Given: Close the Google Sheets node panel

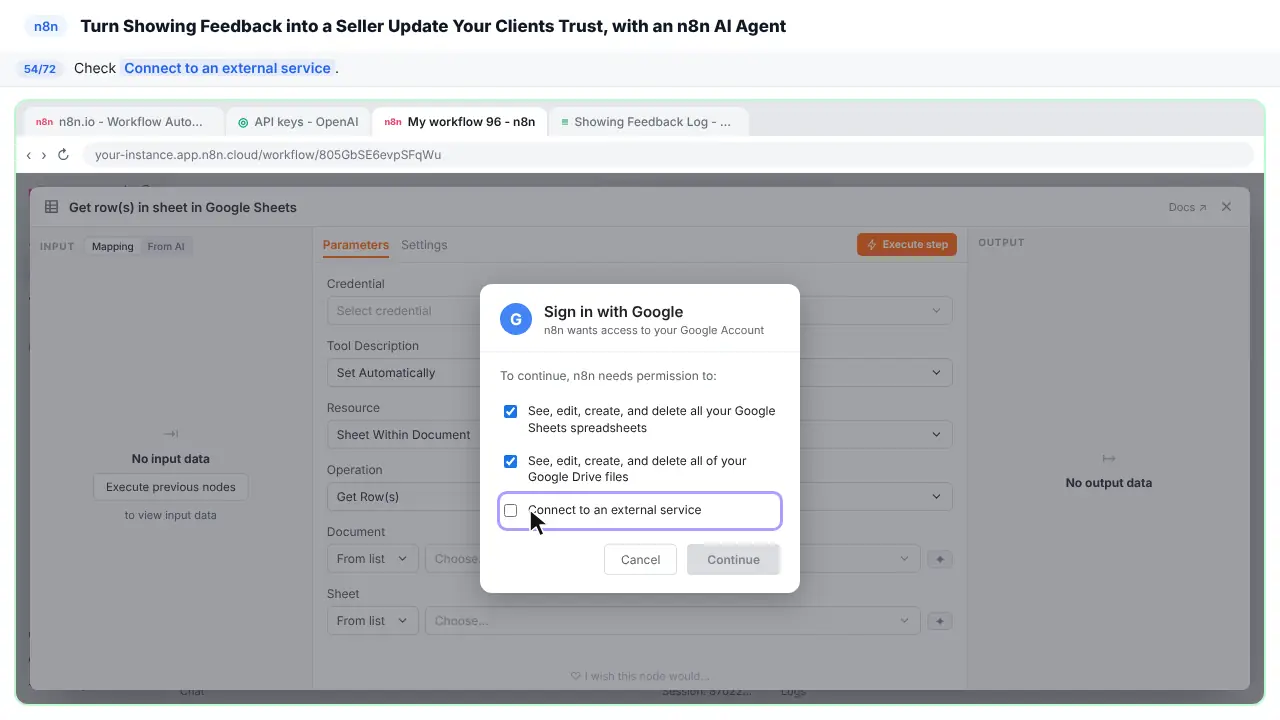Looking at the screenshot, I should [x=1226, y=207].
